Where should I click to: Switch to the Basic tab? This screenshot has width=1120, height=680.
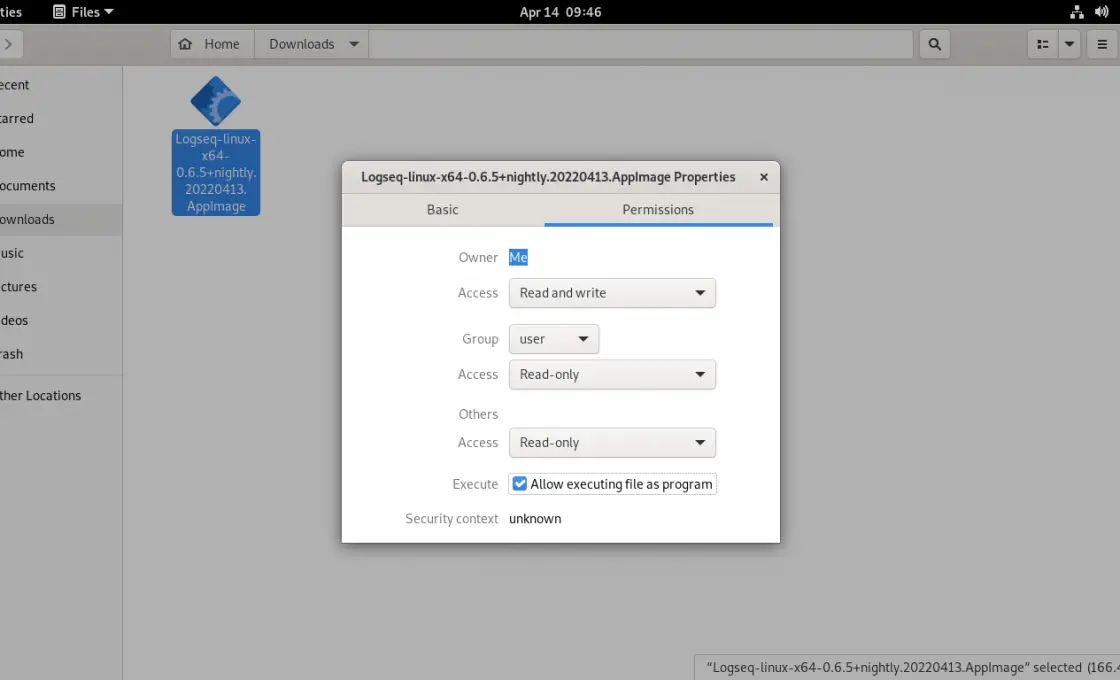(x=442, y=209)
